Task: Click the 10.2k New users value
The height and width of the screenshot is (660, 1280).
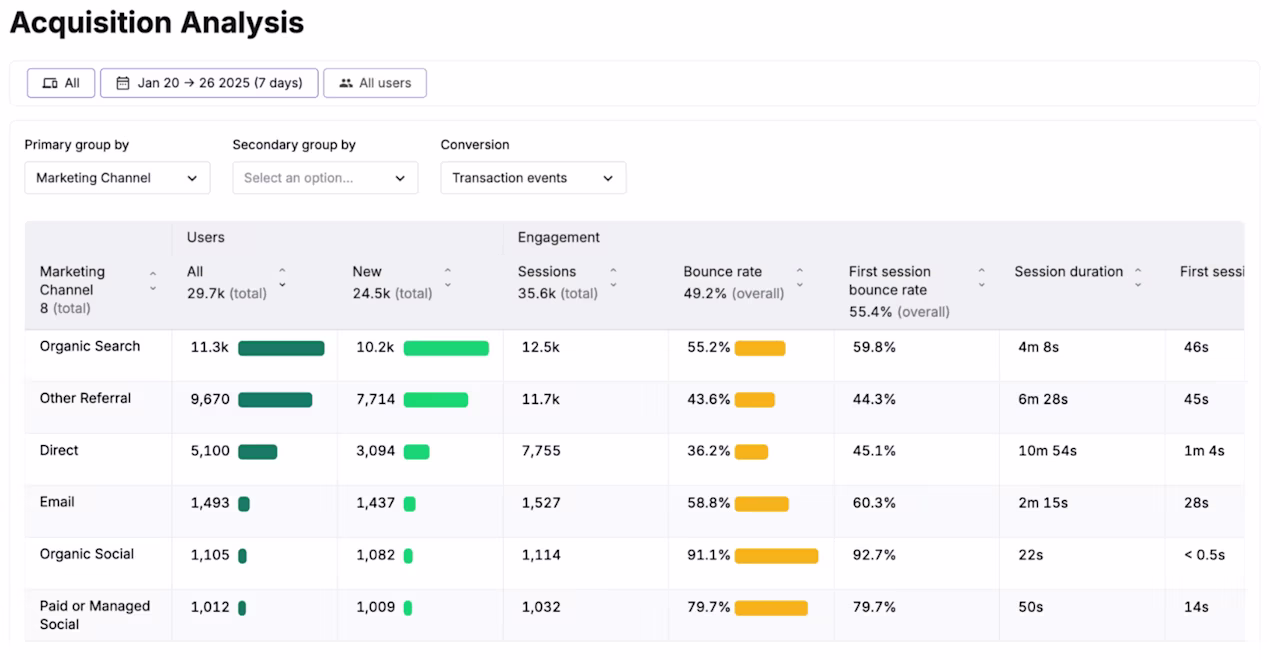Action: pyautogui.click(x=375, y=348)
